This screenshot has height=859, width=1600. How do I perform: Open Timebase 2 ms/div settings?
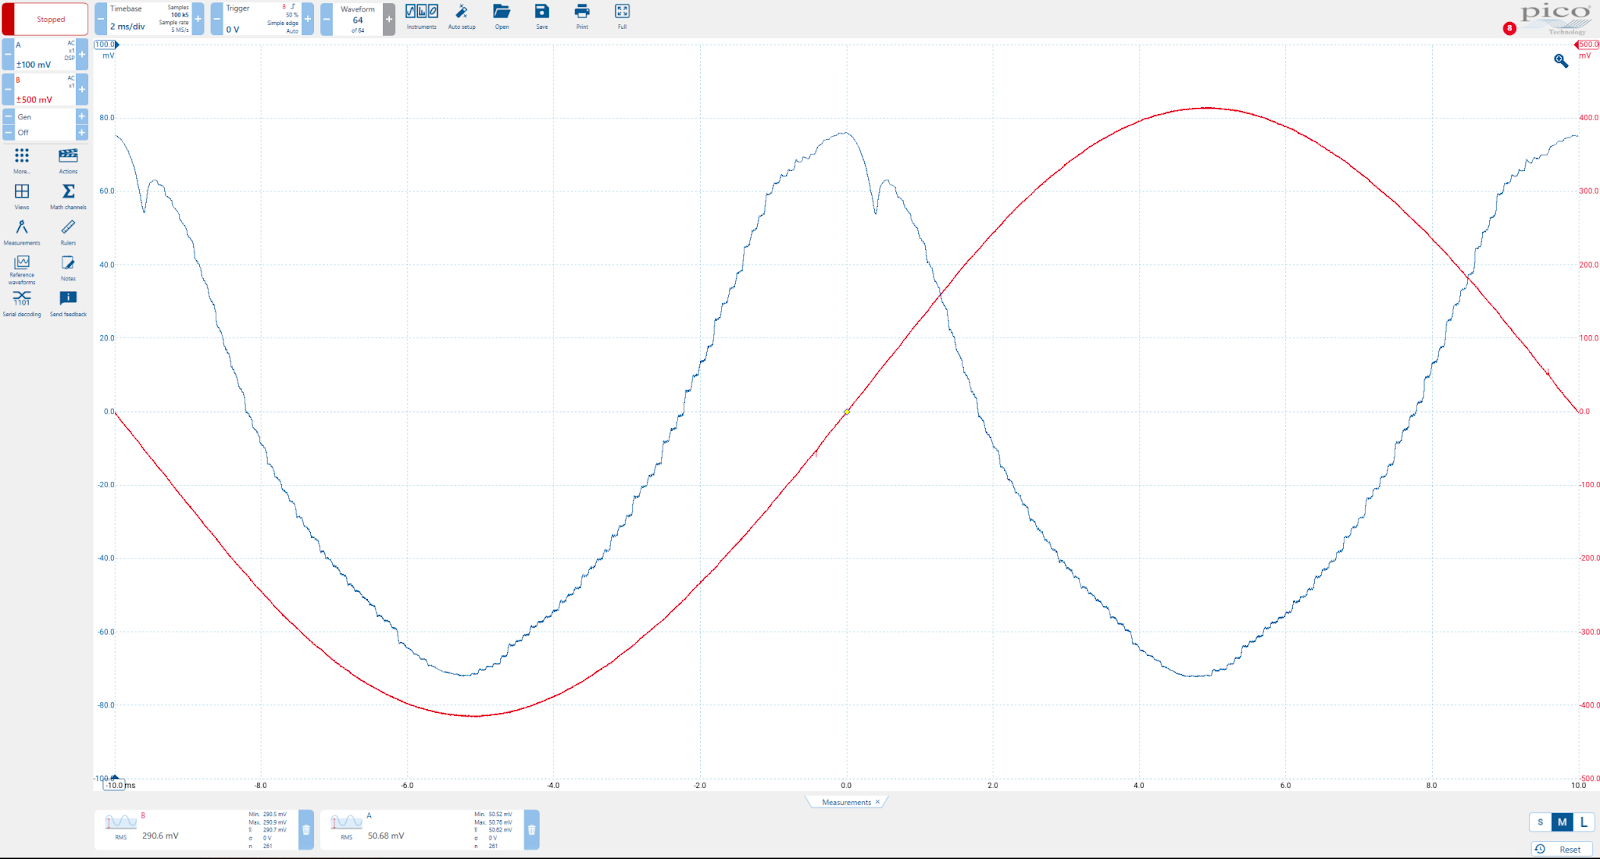[x=149, y=19]
